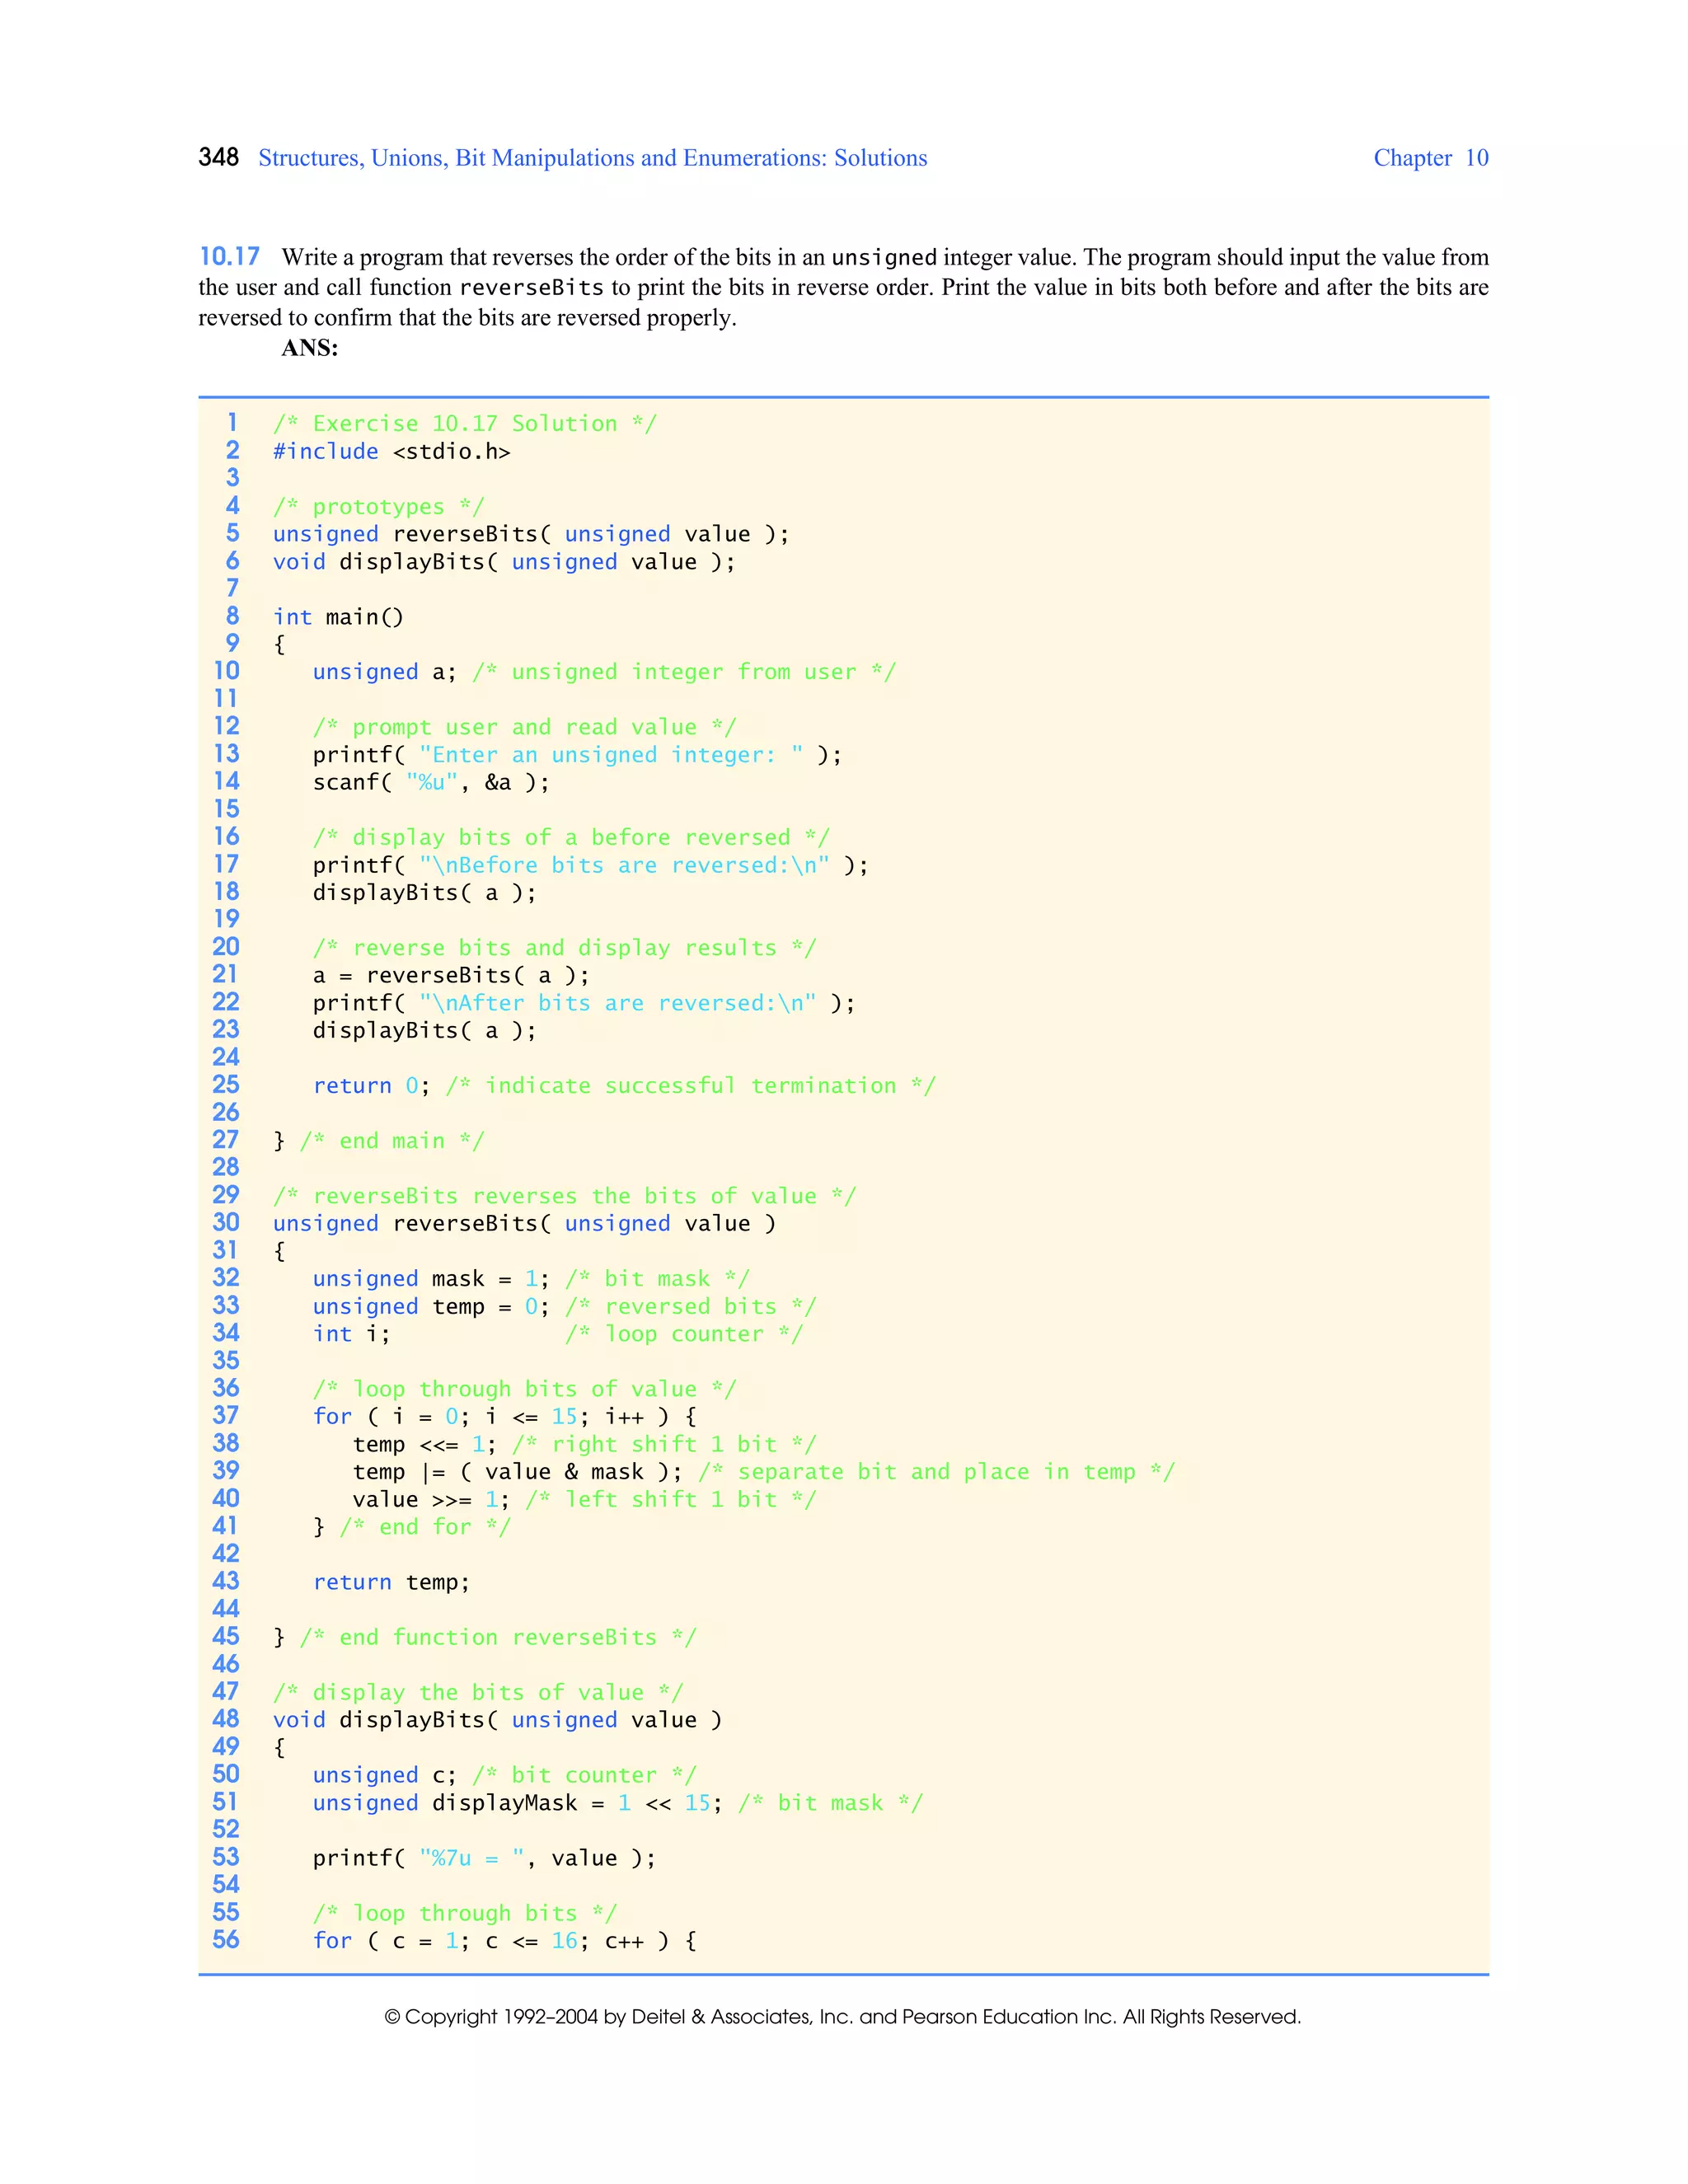Click 'return 0;' on line 25
Screen dimensions: 1688x2184
(x=371, y=1086)
